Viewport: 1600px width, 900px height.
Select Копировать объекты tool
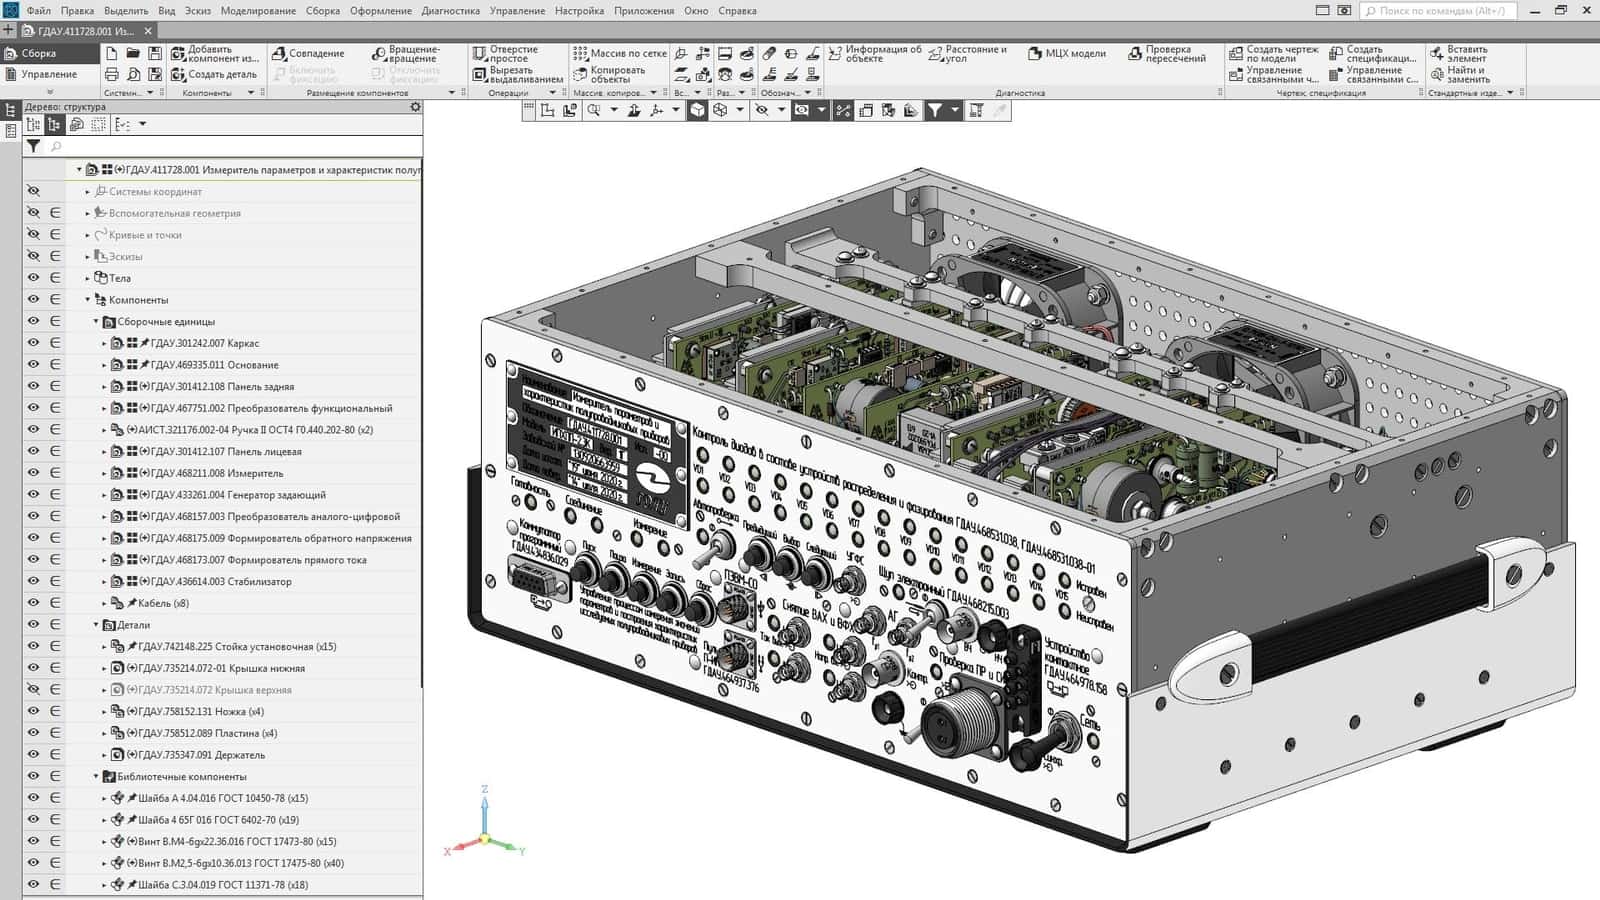coord(610,74)
